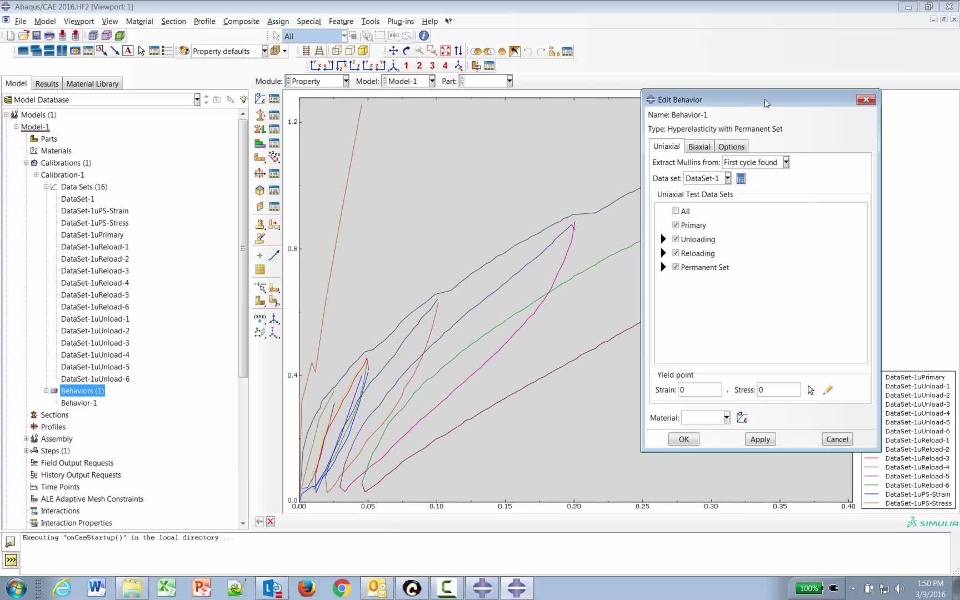Click the Print icon in the toolbar
The height and width of the screenshot is (600, 960).
point(50,36)
